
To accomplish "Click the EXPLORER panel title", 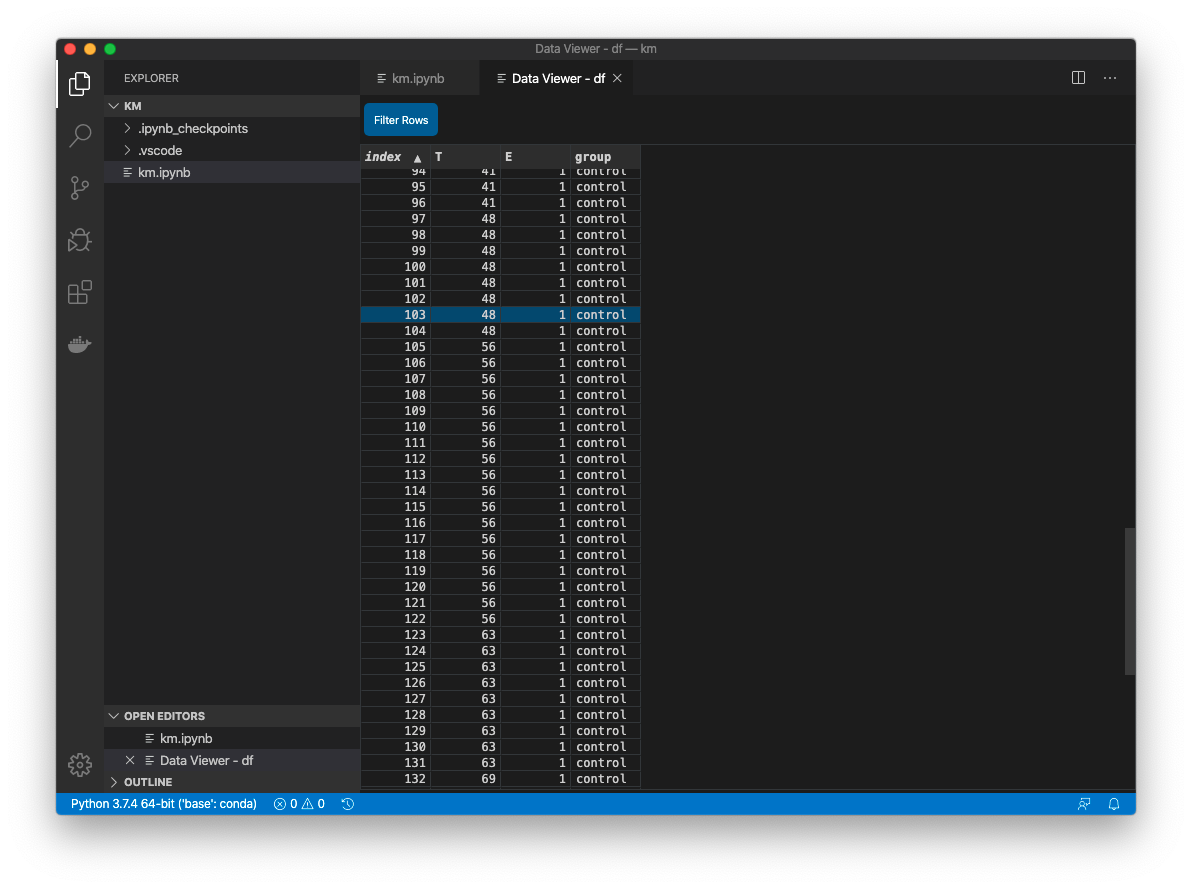I will (151, 78).
